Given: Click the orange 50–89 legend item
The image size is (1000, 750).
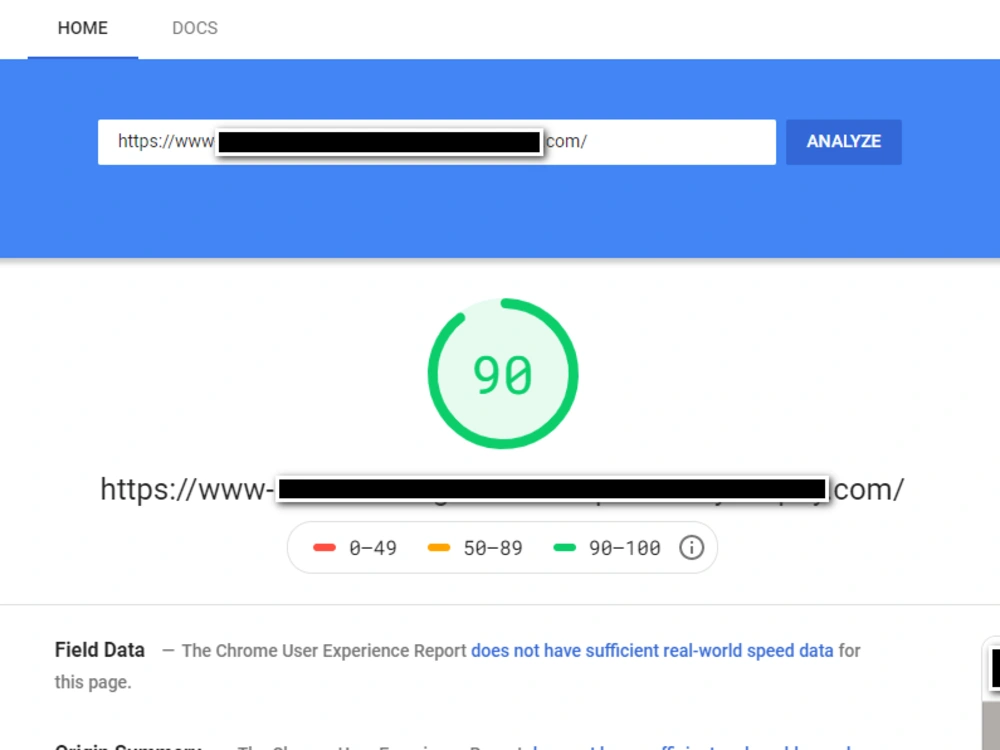Looking at the screenshot, I should click(474, 548).
